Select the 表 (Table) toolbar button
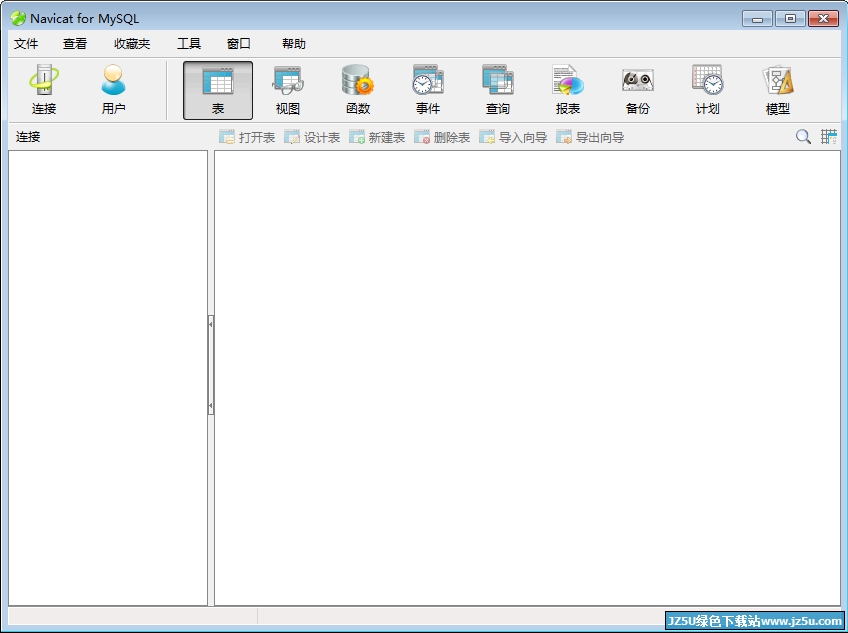Image resolution: width=848 pixels, height=633 pixels. tap(218, 90)
